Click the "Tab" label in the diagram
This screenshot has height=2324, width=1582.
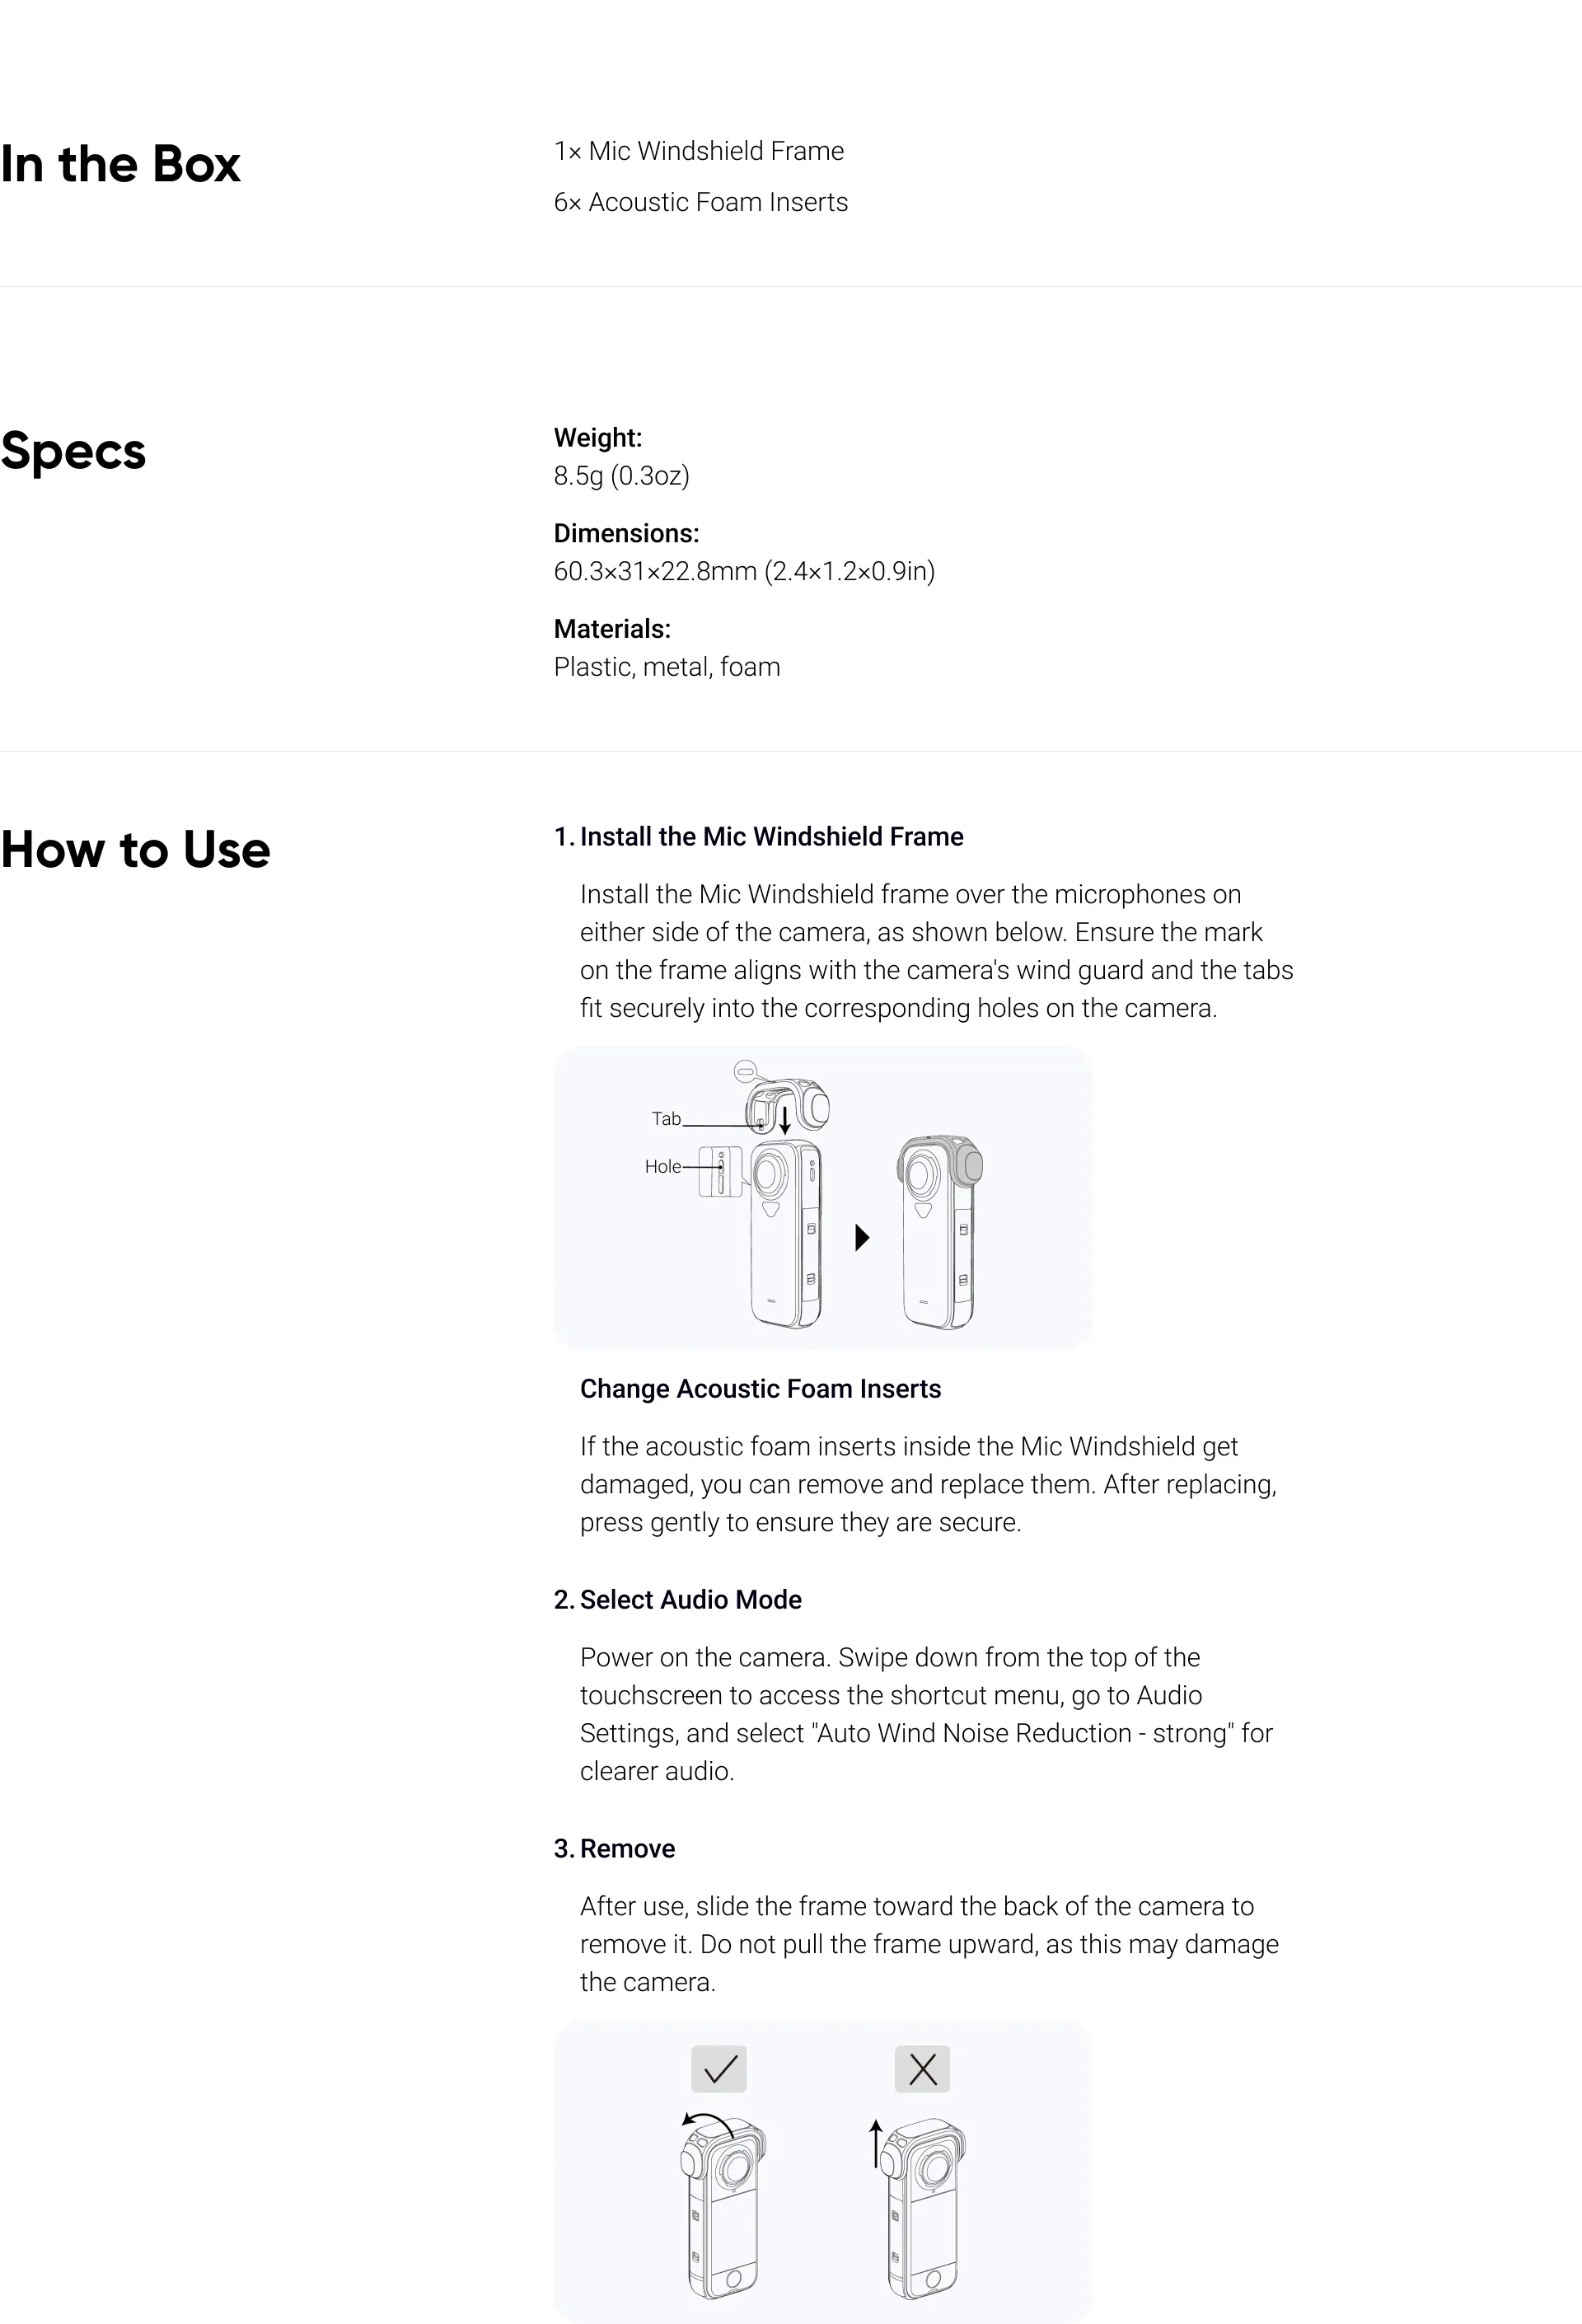point(666,1119)
